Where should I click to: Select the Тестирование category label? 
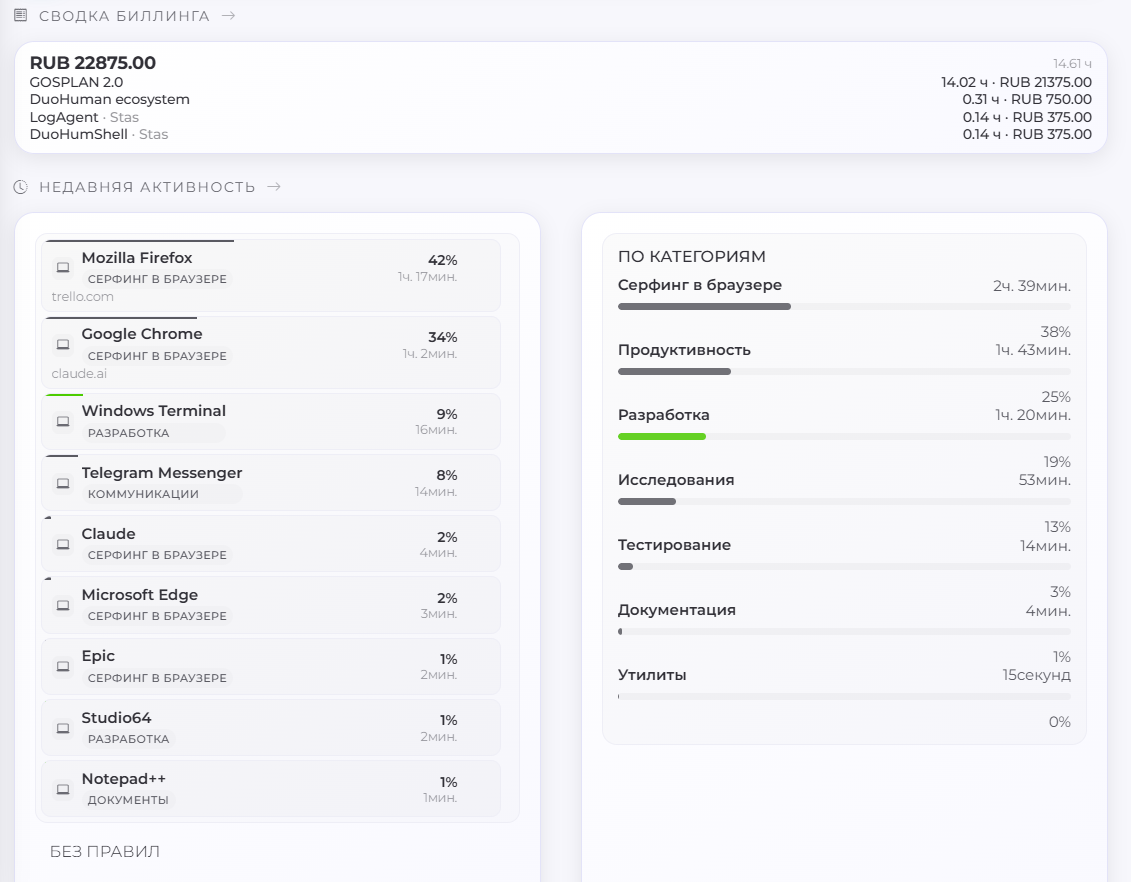point(674,545)
